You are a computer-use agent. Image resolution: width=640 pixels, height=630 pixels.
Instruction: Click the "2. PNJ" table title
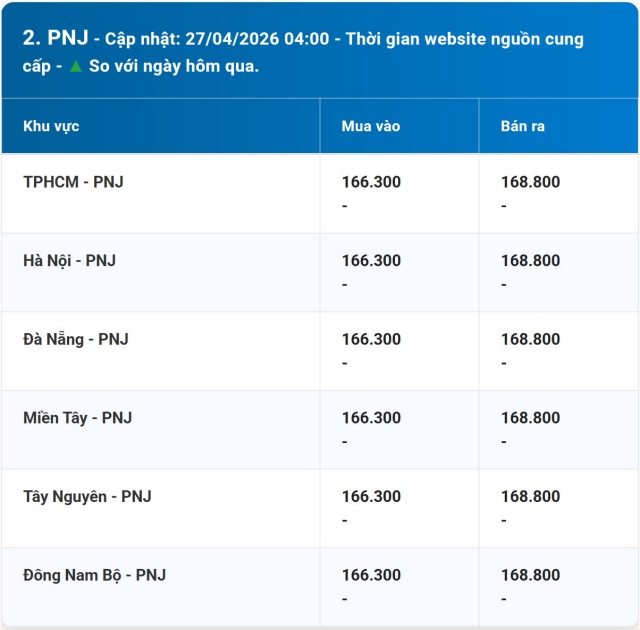(x=54, y=39)
